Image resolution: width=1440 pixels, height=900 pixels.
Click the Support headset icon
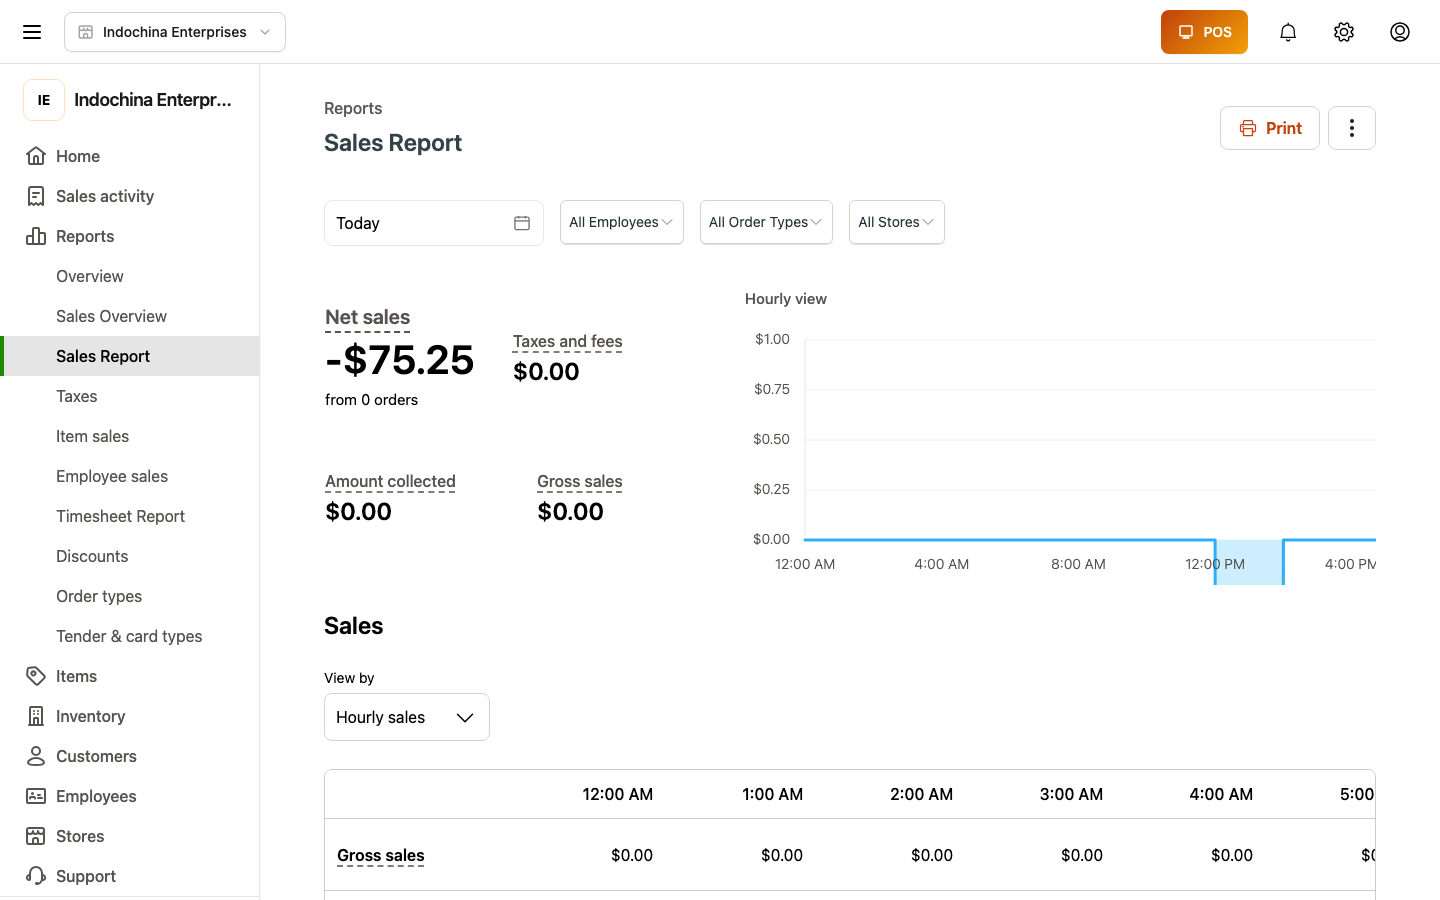click(36, 876)
